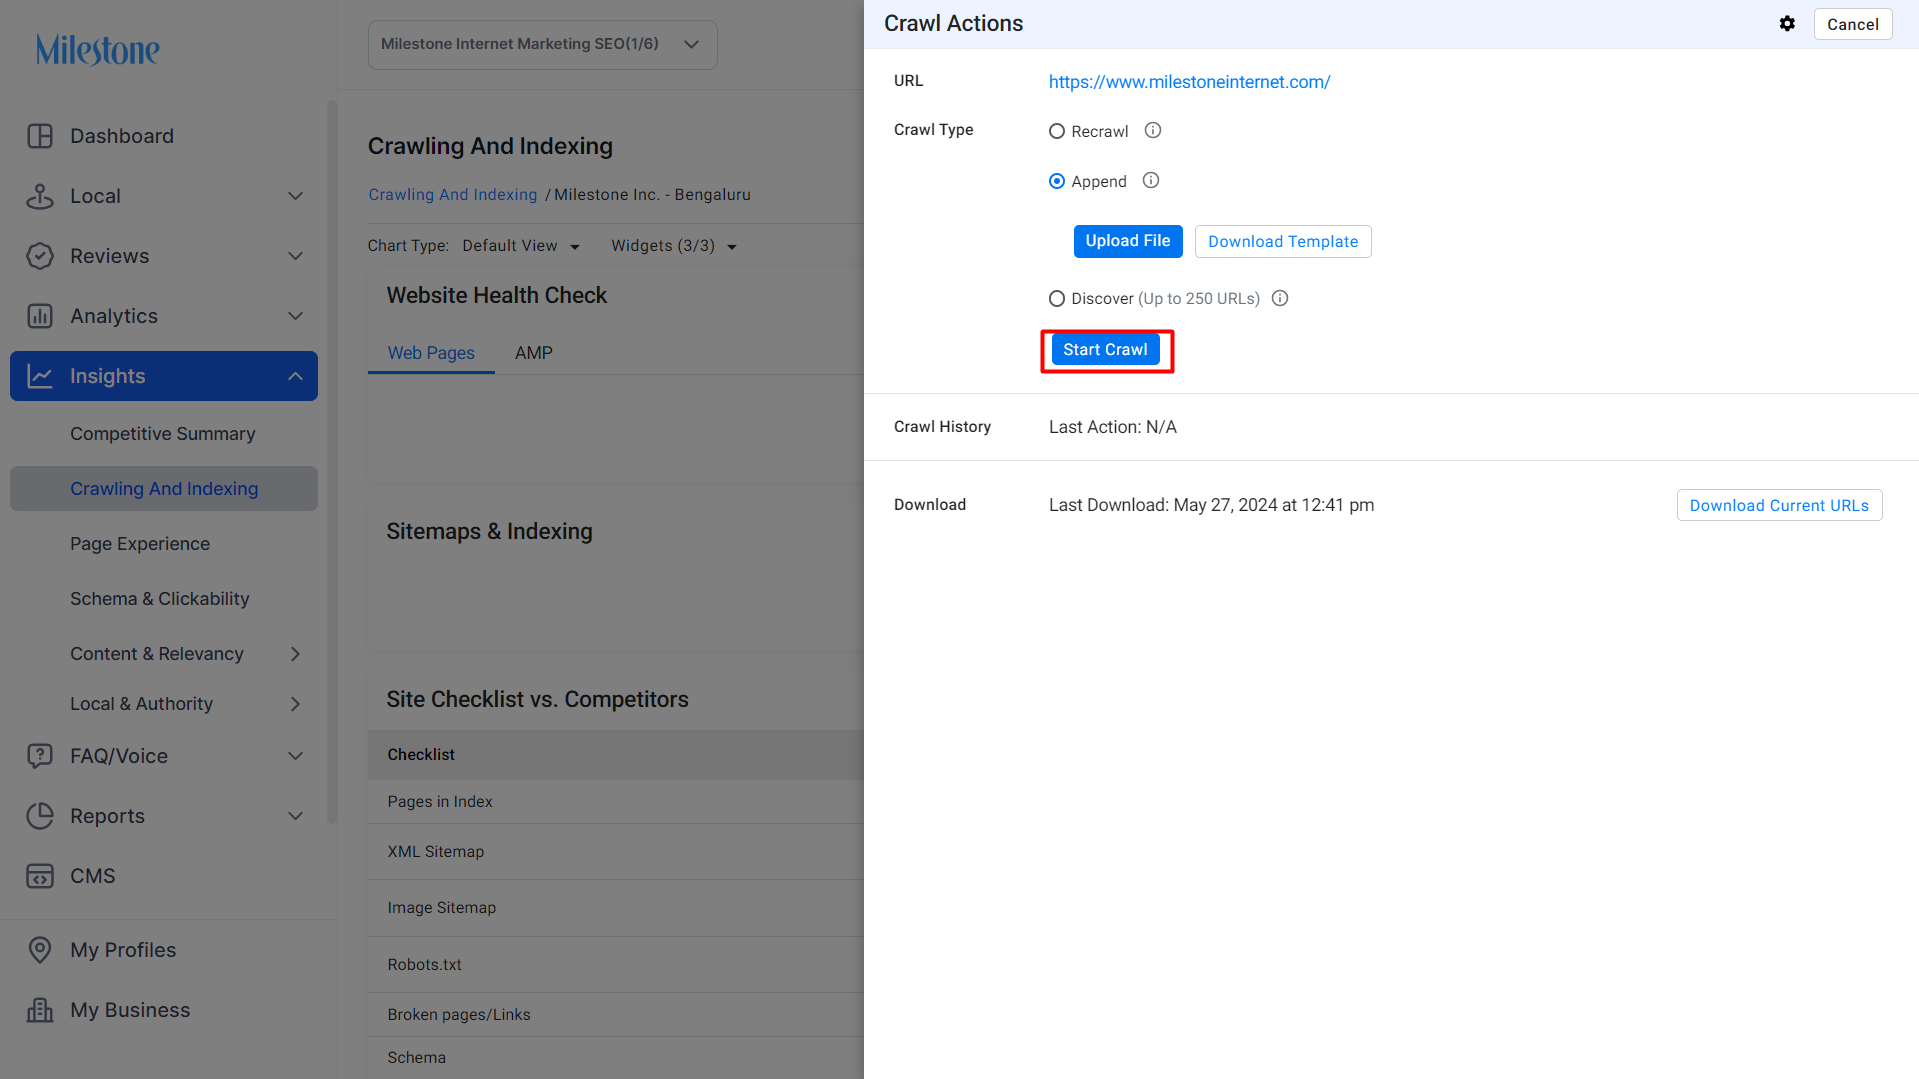Click the Local sidebar icon
Screen dimensions: 1919x1079
(x=40, y=196)
